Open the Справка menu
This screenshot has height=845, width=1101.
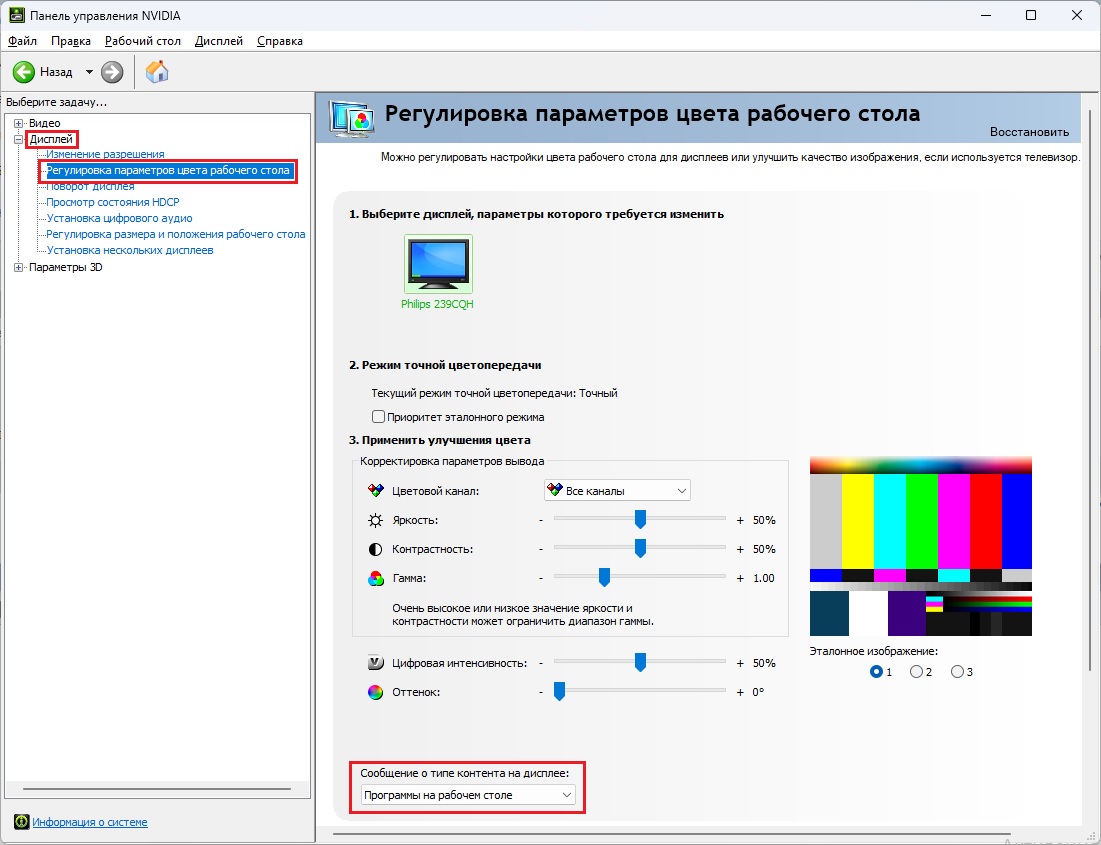click(x=279, y=41)
